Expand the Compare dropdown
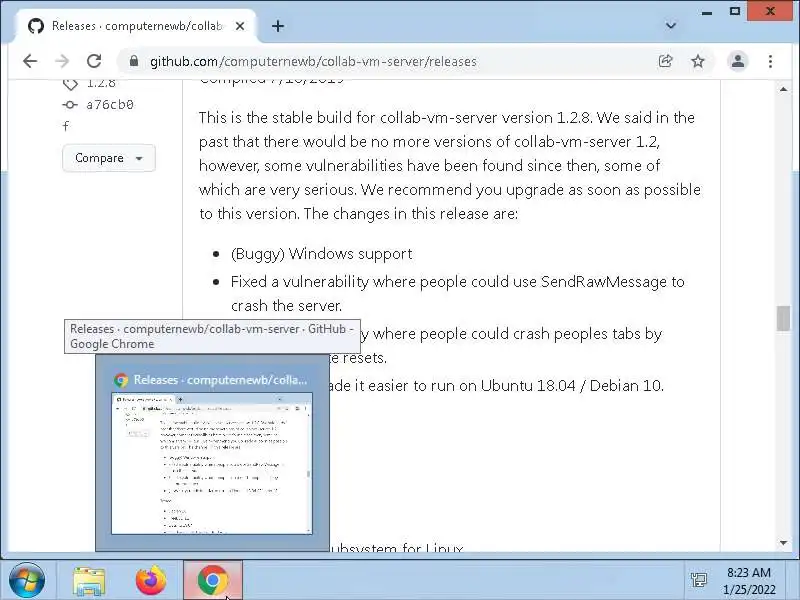800x600 pixels. 109,158
